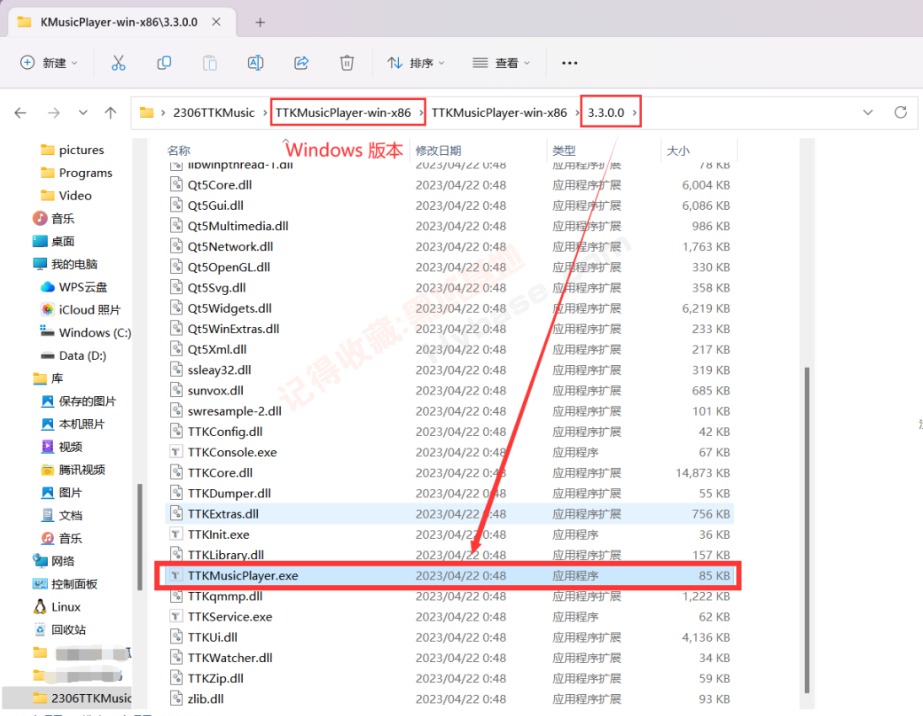Sort by 类型 column header
The height and width of the screenshot is (716, 923).
[563, 151]
